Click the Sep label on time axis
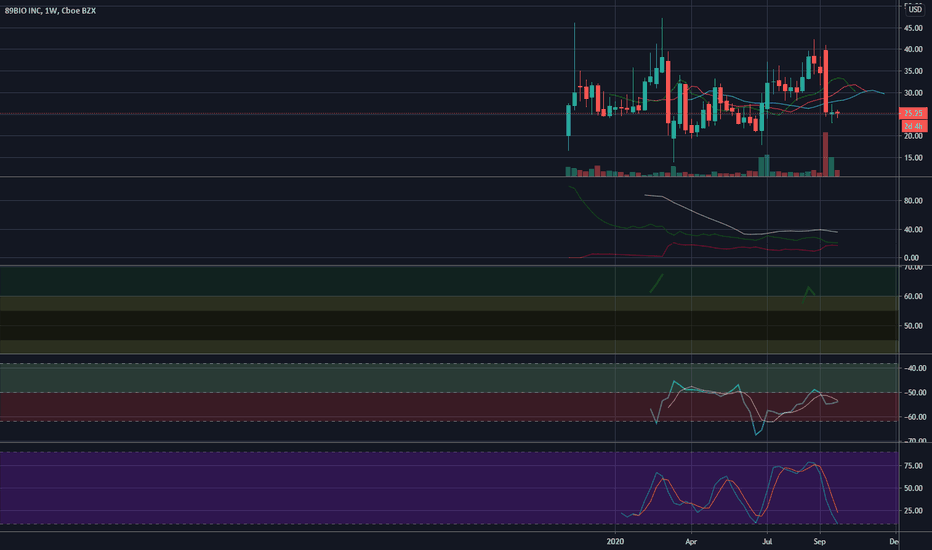This screenshot has height=550, width=932. click(x=820, y=542)
